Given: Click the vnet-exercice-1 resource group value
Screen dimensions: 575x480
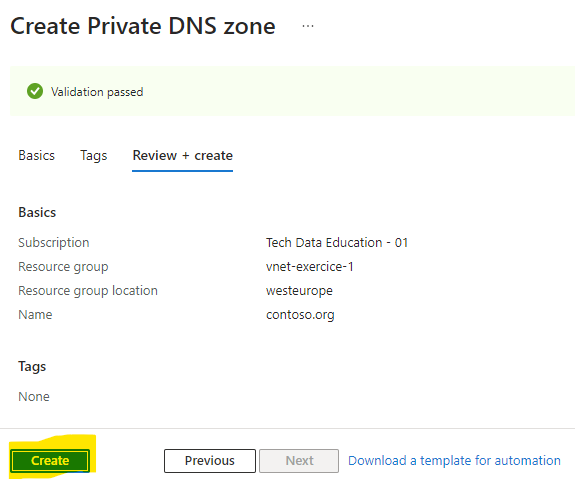Looking at the screenshot, I should click(x=310, y=267).
